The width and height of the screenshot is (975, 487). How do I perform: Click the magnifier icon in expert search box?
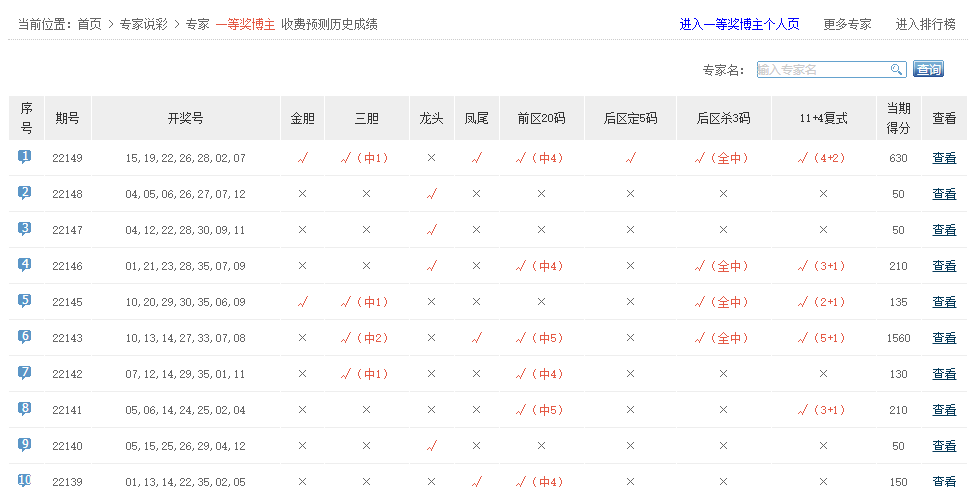[x=897, y=69]
